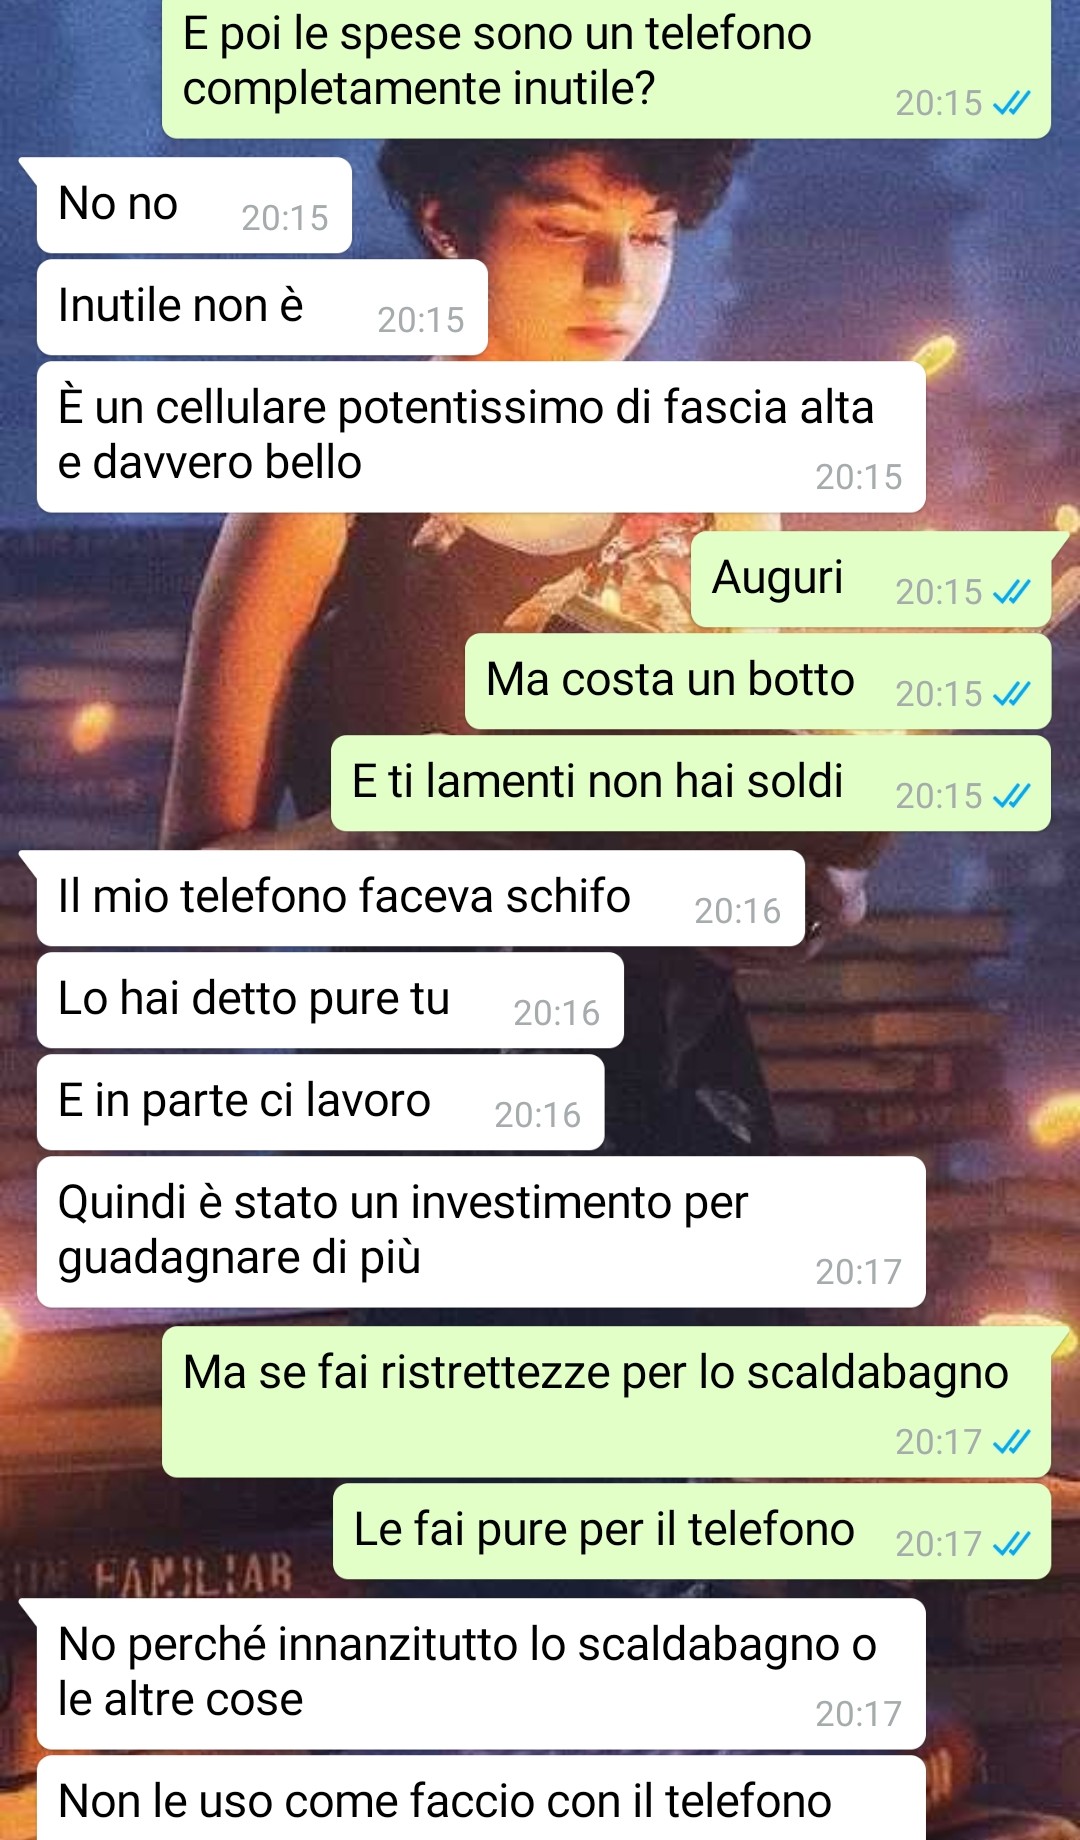
Task: Tap the read ticks on 'completamente inutile?' message
Action: click(1011, 103)
